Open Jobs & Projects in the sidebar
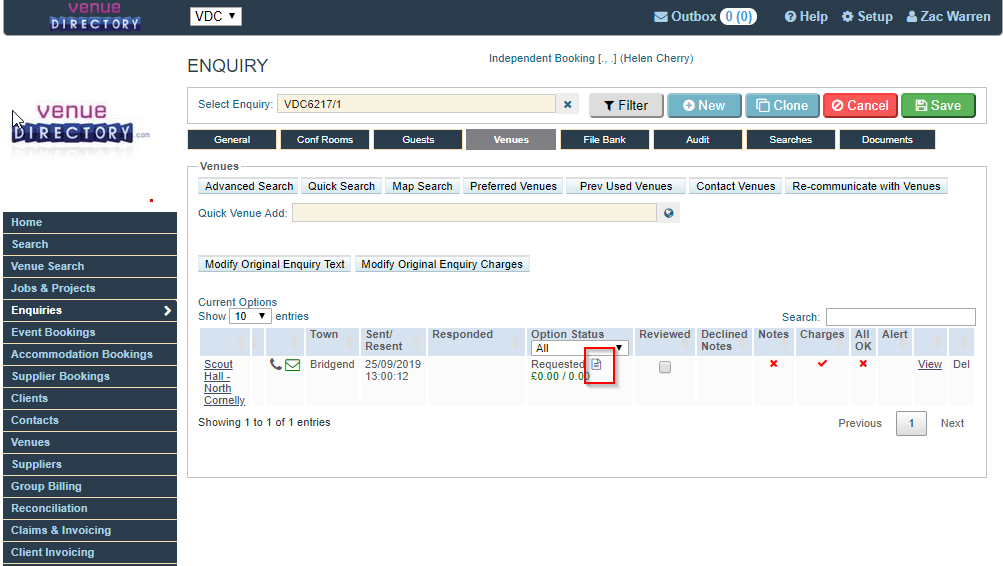1003x566 pixels. (x=90, y=288)
